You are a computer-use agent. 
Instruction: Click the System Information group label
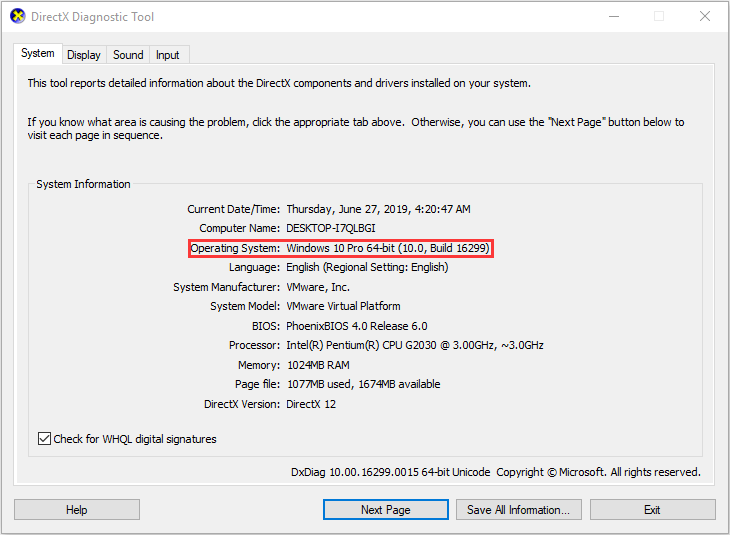coord(83,184)
